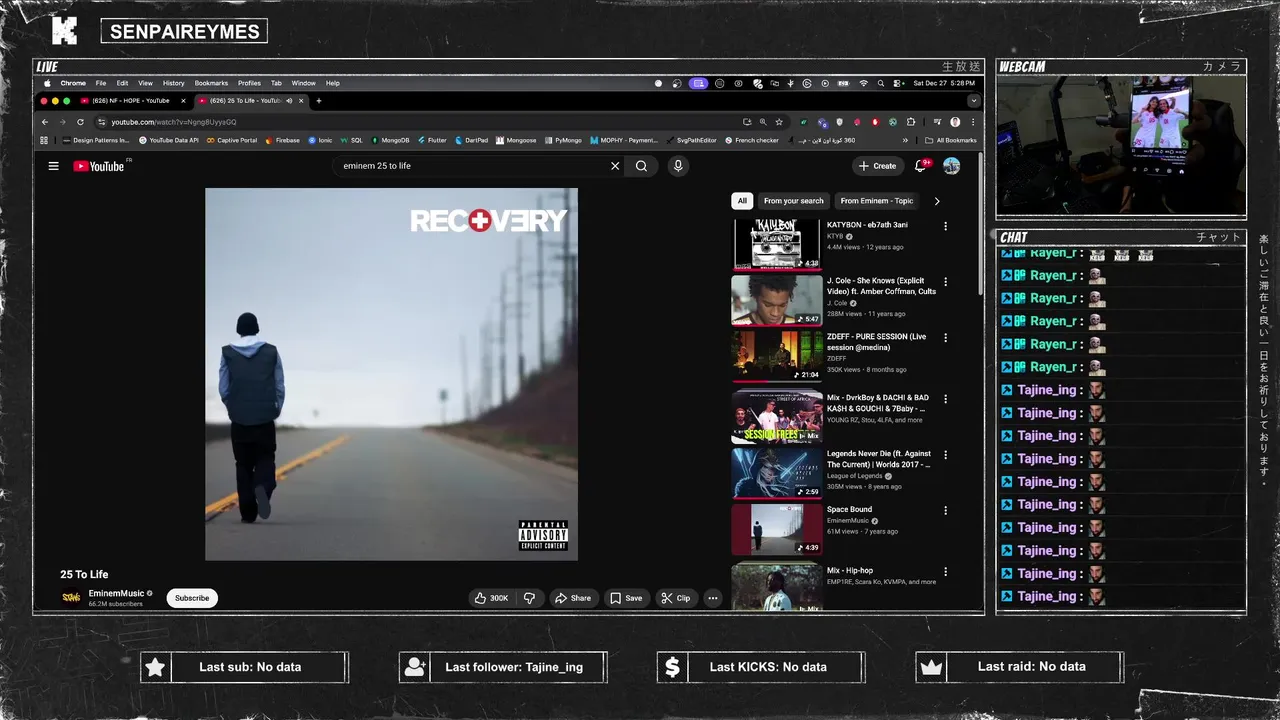Image resolution: width=1280 pixels, height=720 pixels.
Task: Save the video to a playlist
Action: pos(626,598)
